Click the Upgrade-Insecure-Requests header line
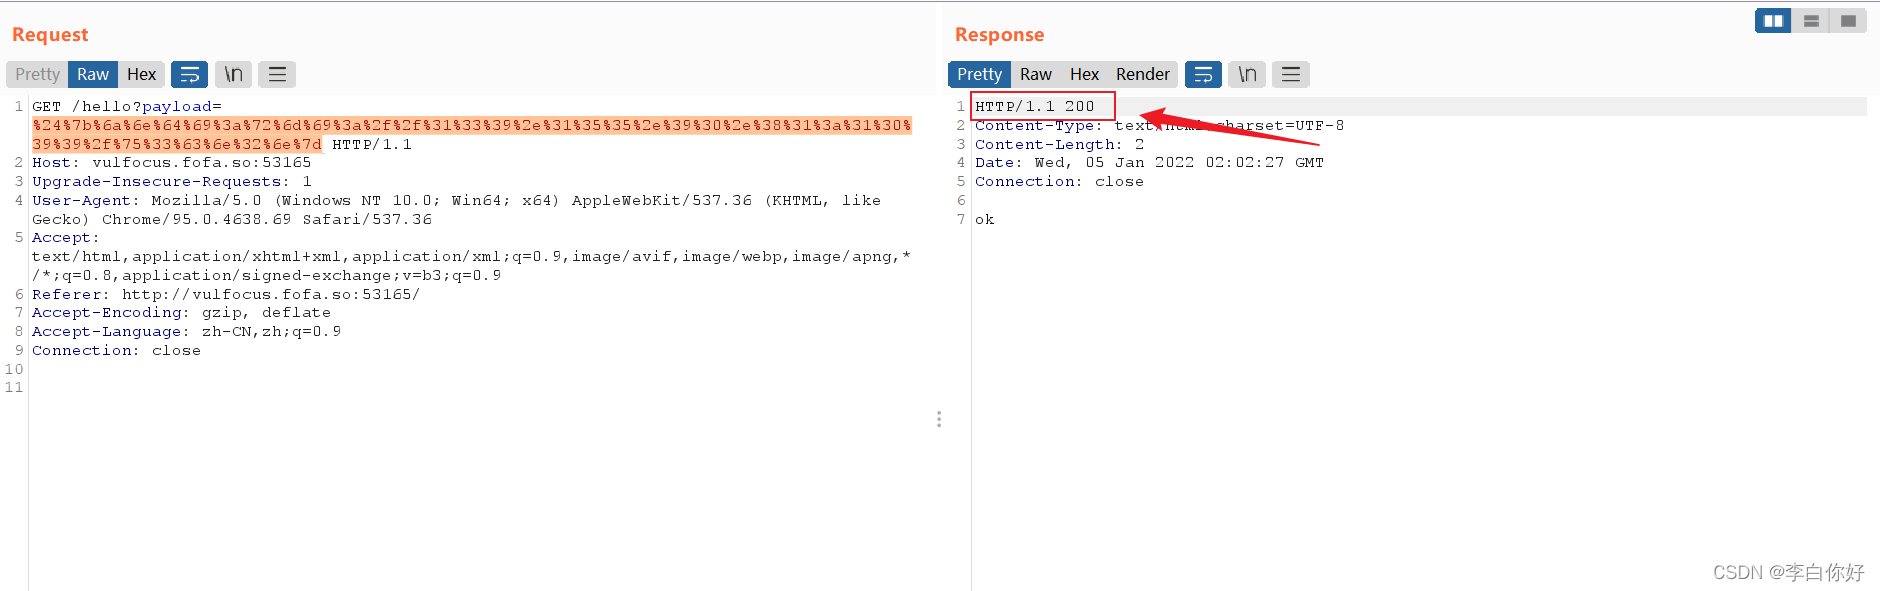Image resolution: width=1880 pixels, height=591 pixels. tap(171, 181)
